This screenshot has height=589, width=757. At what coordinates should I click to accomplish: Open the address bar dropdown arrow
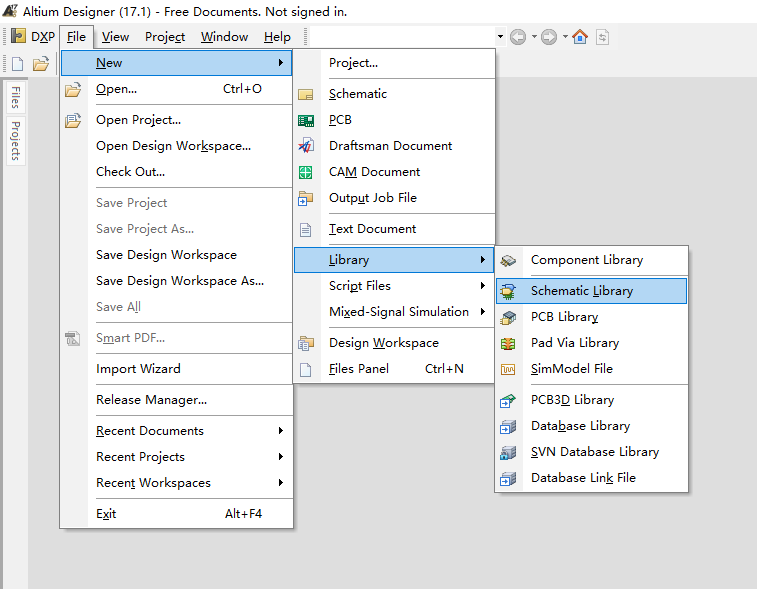click(x=501, y=37)
